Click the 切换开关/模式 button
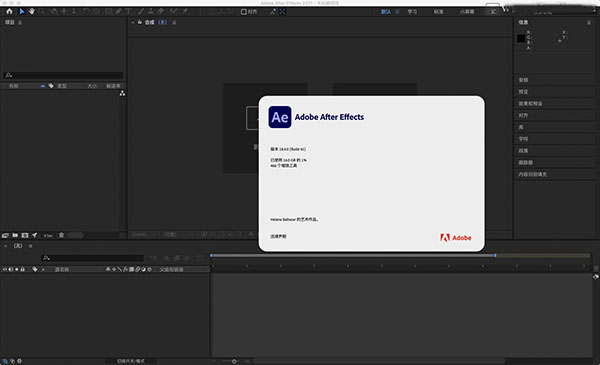The width and height of the screenshot is (600, 365). 131,361
